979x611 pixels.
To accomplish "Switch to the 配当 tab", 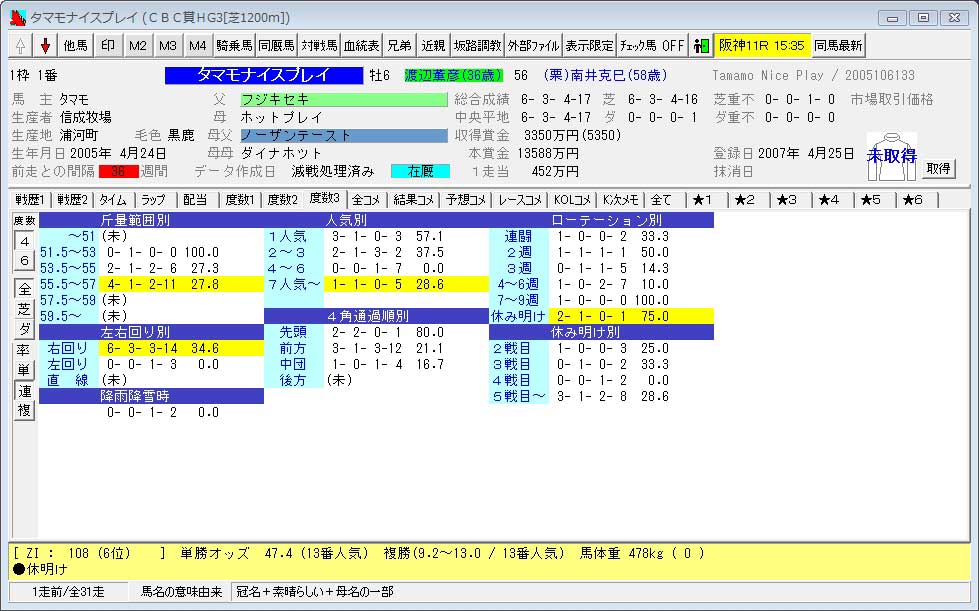I will 195,199.
